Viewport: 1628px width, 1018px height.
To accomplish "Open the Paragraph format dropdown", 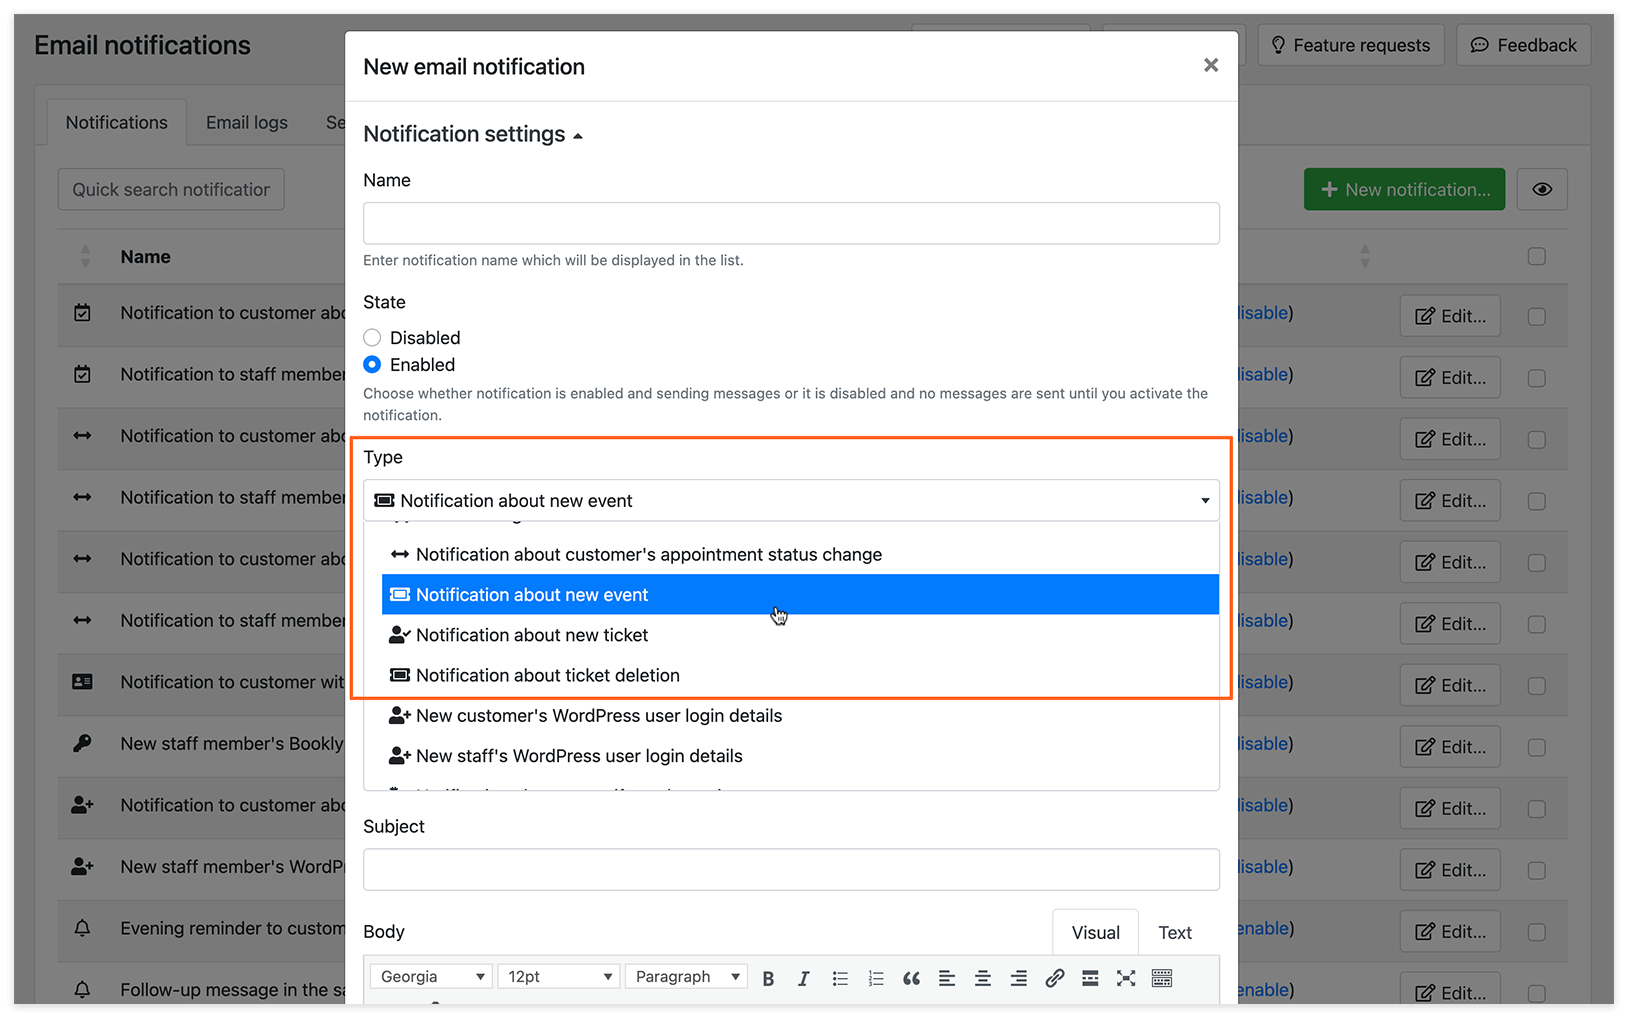I will tap(687, 976).
